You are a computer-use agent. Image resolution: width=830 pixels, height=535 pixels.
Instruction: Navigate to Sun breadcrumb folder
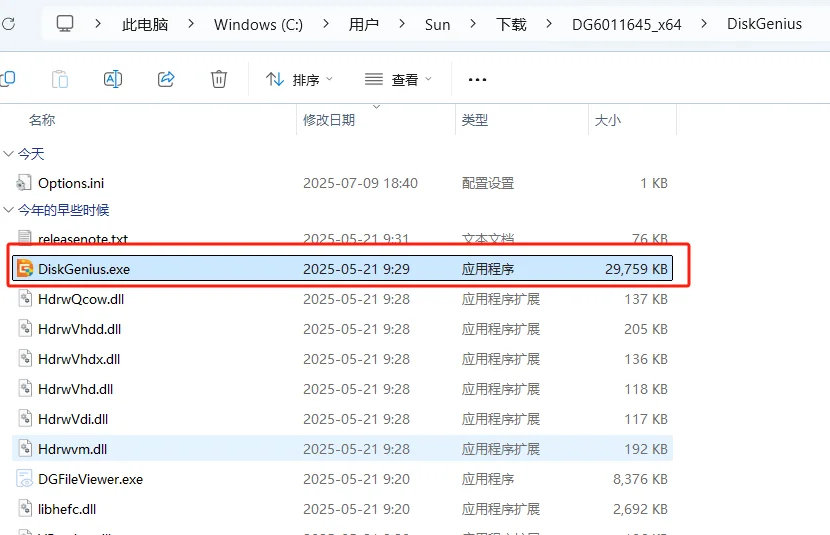pyautogui.click(x=437, y=24)
